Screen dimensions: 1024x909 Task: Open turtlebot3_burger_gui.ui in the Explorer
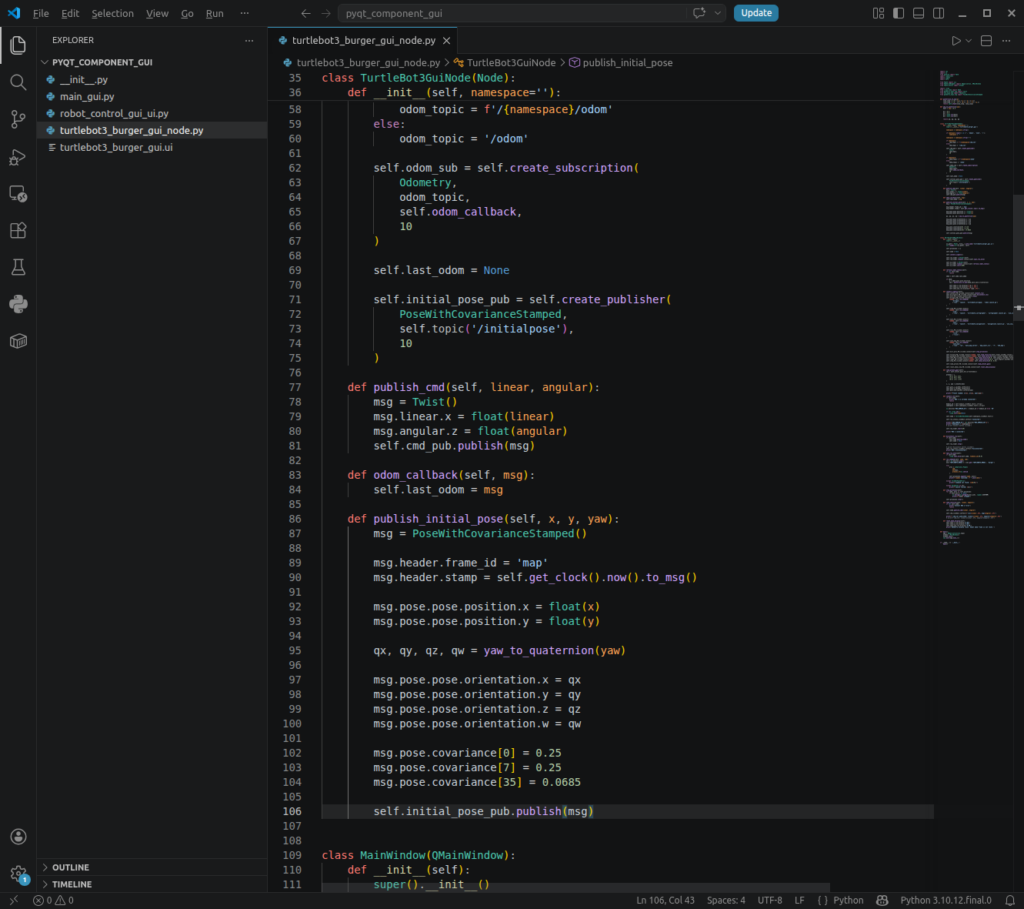click(x=152, y=148)
